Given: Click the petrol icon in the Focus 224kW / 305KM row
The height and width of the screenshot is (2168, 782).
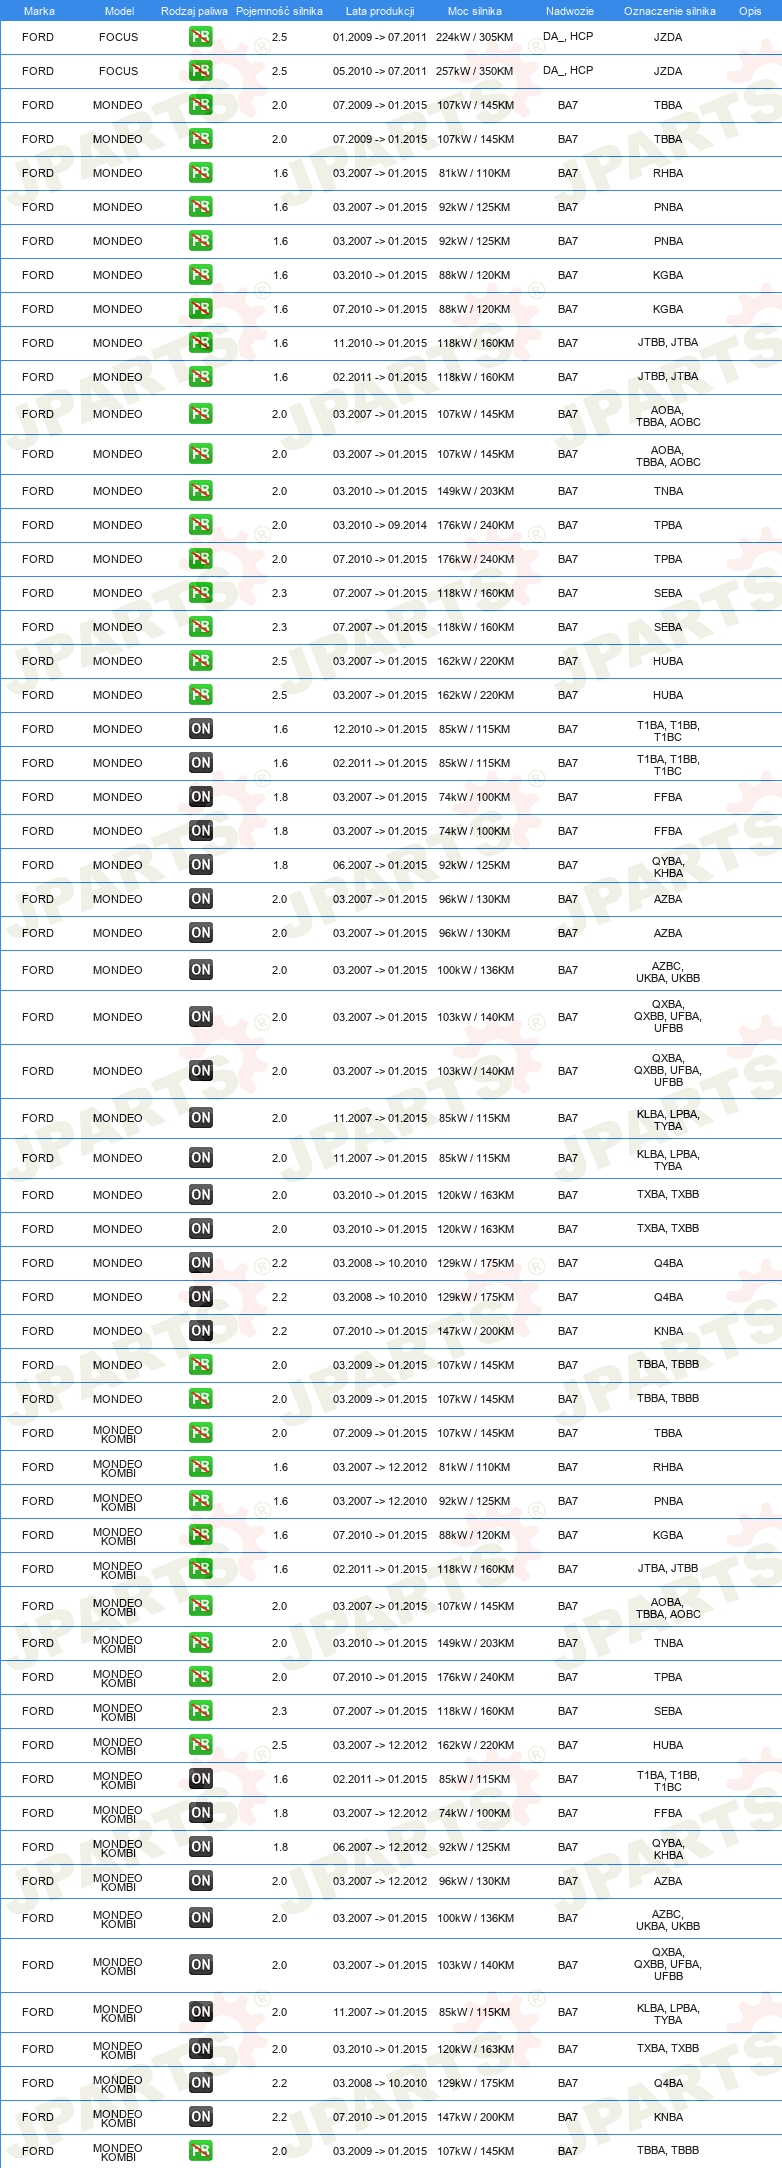Looking at the screenshot, I should coord(200,37).
